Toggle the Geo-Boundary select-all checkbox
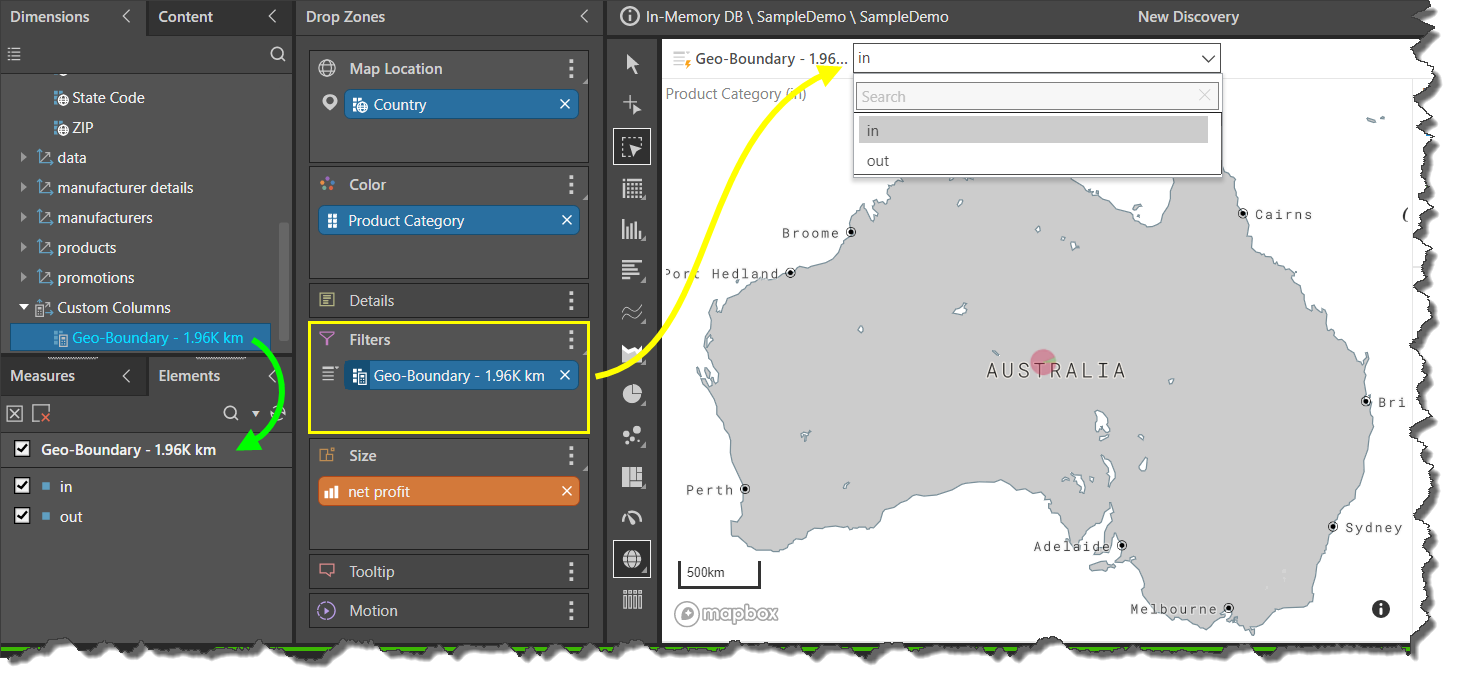Viewport: 1457px width, 682px height. pos(22,450)
